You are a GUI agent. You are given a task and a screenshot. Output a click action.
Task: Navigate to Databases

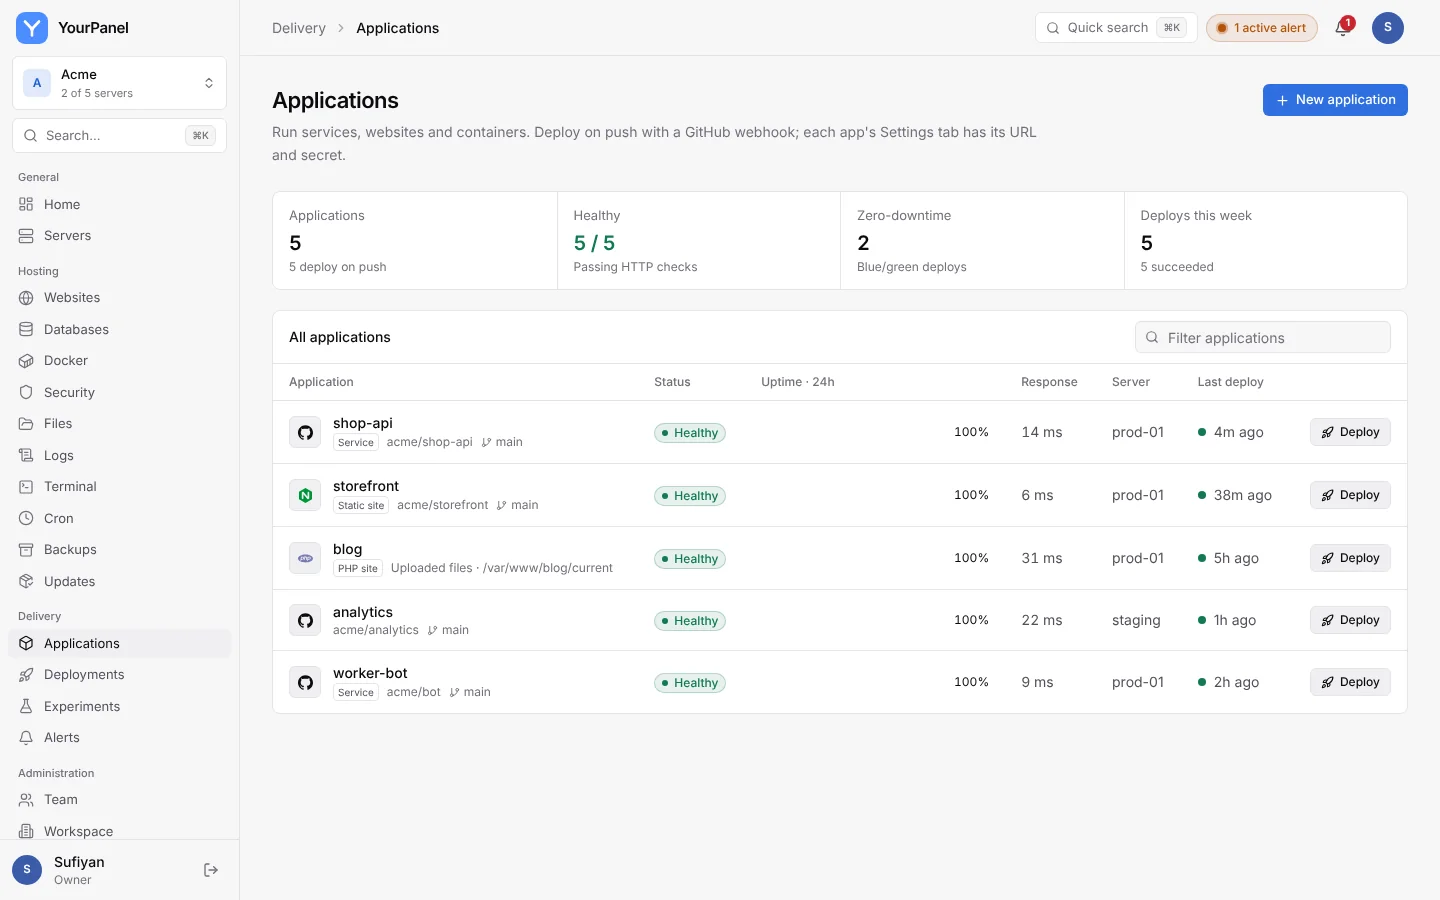[x=119, y=329]
